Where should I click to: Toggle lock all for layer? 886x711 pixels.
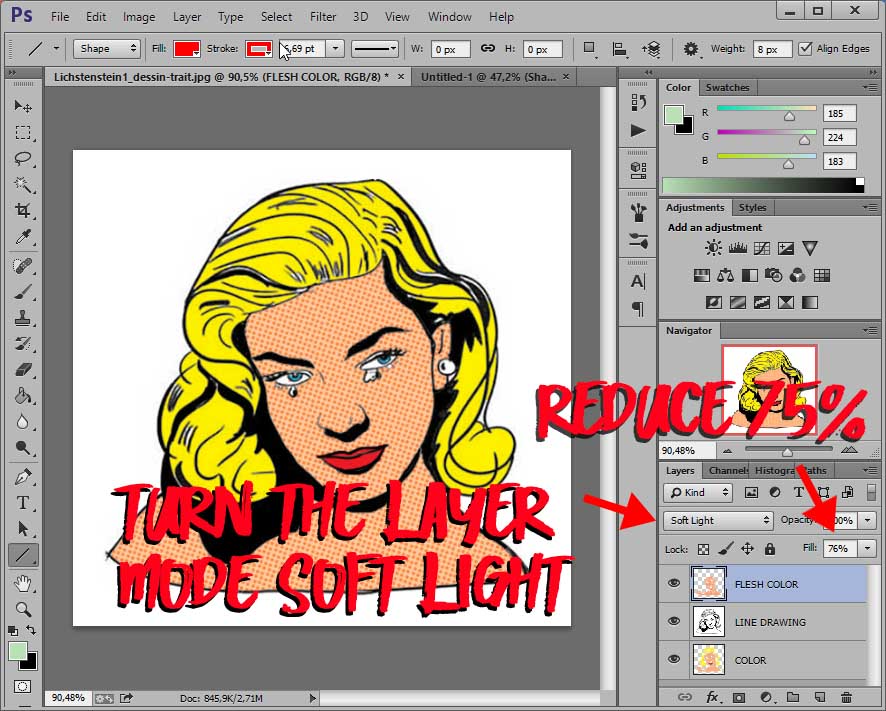(x=769, y=549)
